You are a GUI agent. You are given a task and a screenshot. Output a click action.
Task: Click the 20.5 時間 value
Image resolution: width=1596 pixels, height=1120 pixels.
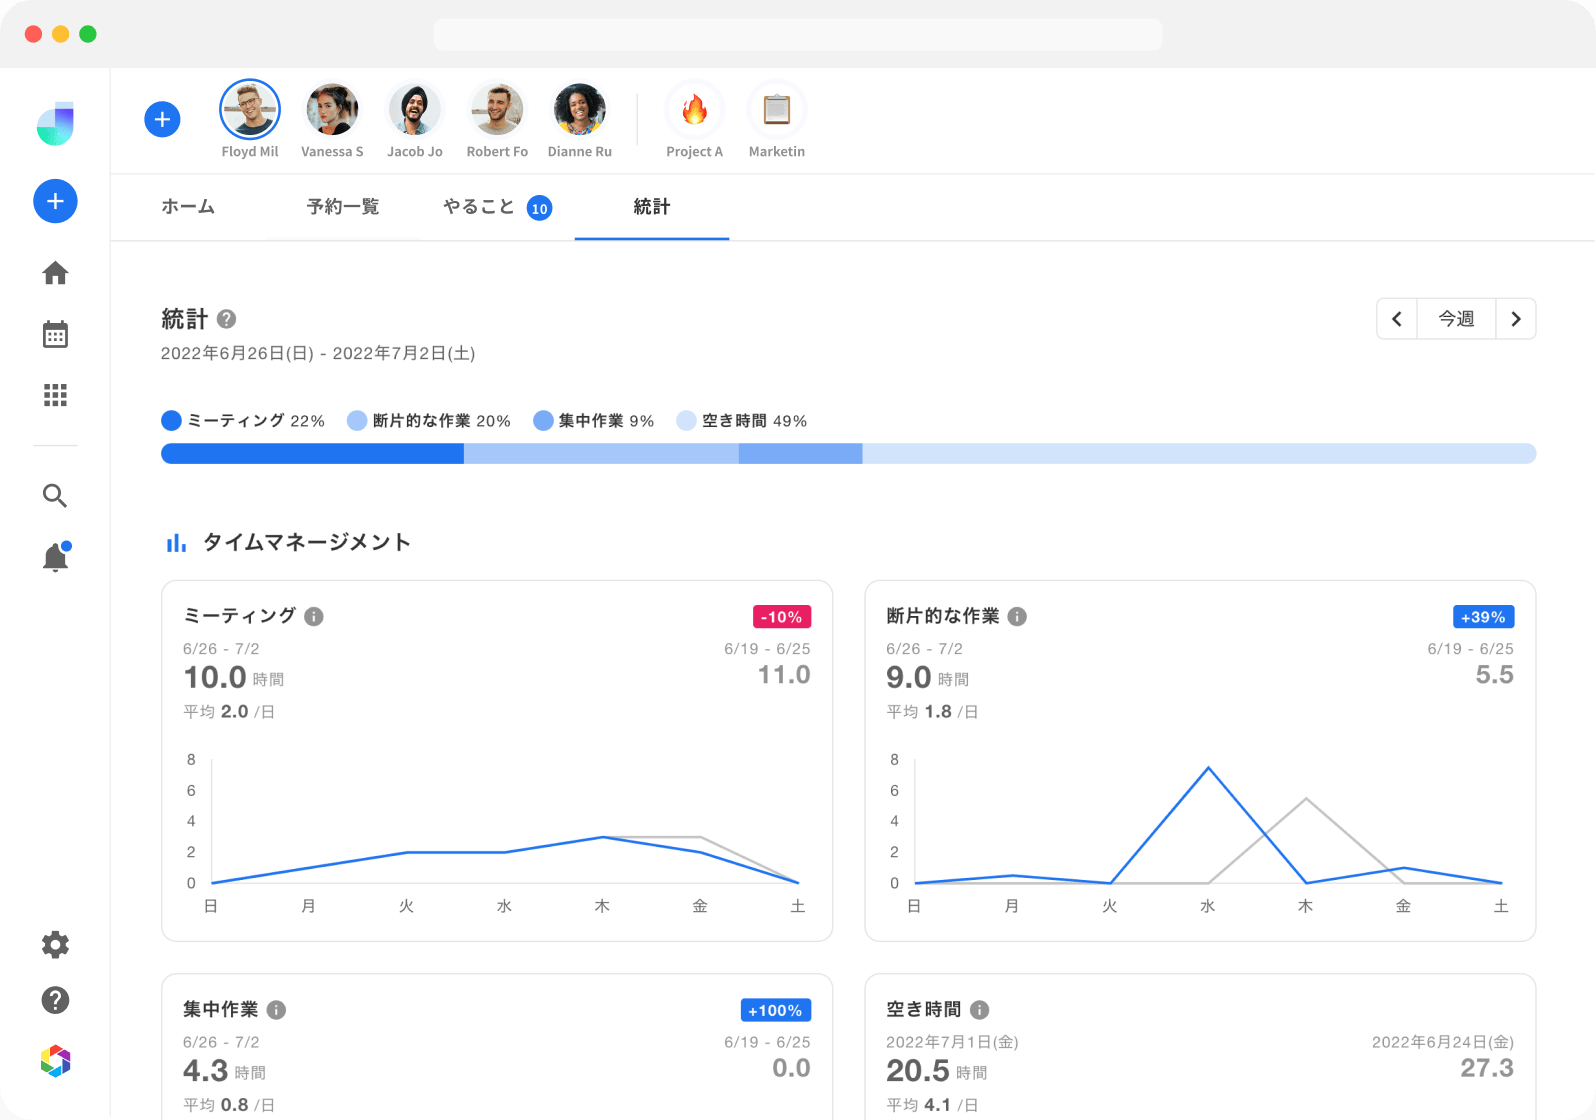937,1071
